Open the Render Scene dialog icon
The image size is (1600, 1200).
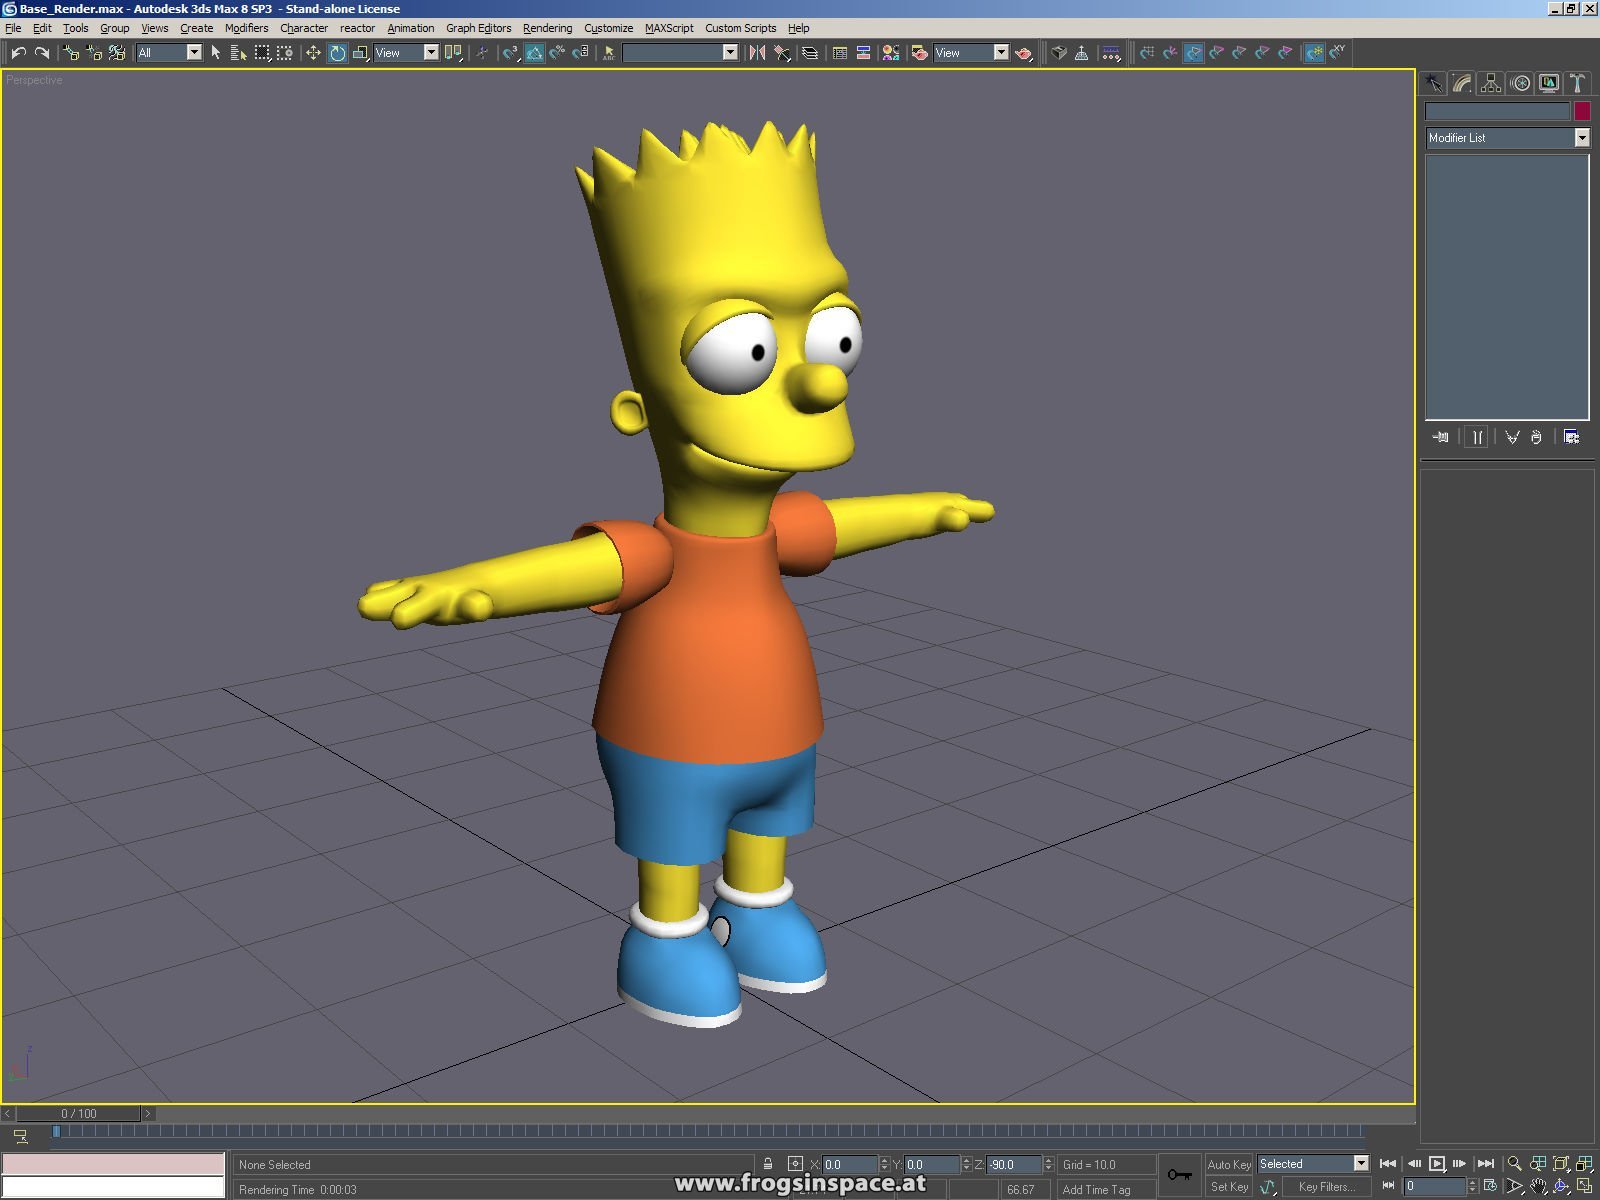pyautogui.click(x=919, y=53)
